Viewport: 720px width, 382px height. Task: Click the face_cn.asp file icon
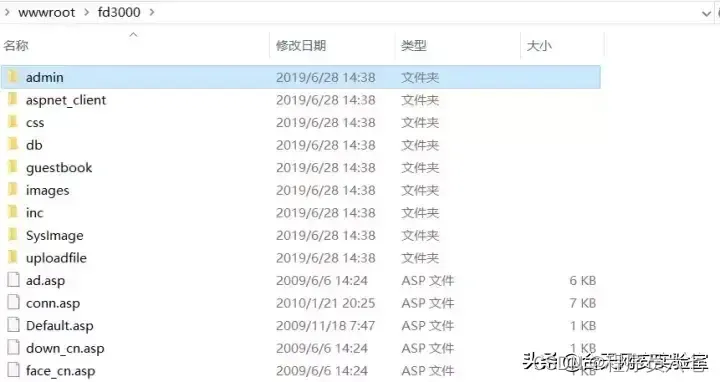[x=13, y=370]
